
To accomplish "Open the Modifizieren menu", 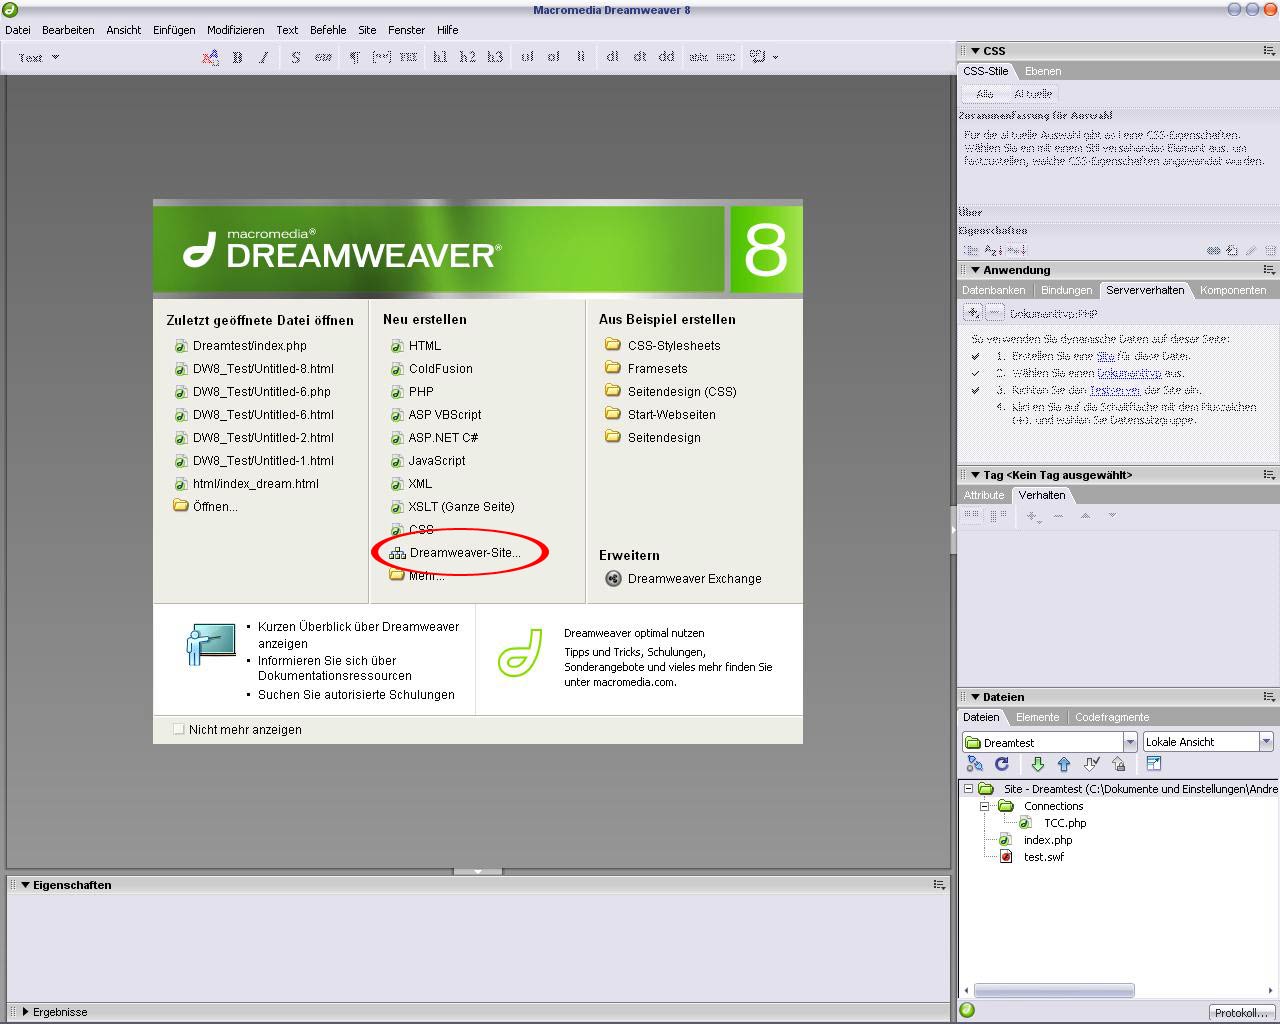I will pyautogui.click(x=236, y=30).
